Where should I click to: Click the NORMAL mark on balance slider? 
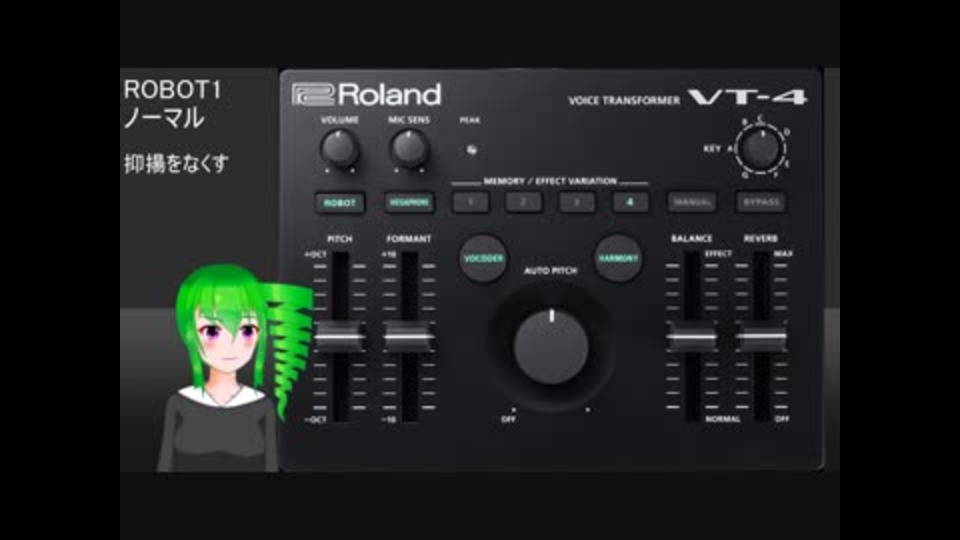point(722,419)
